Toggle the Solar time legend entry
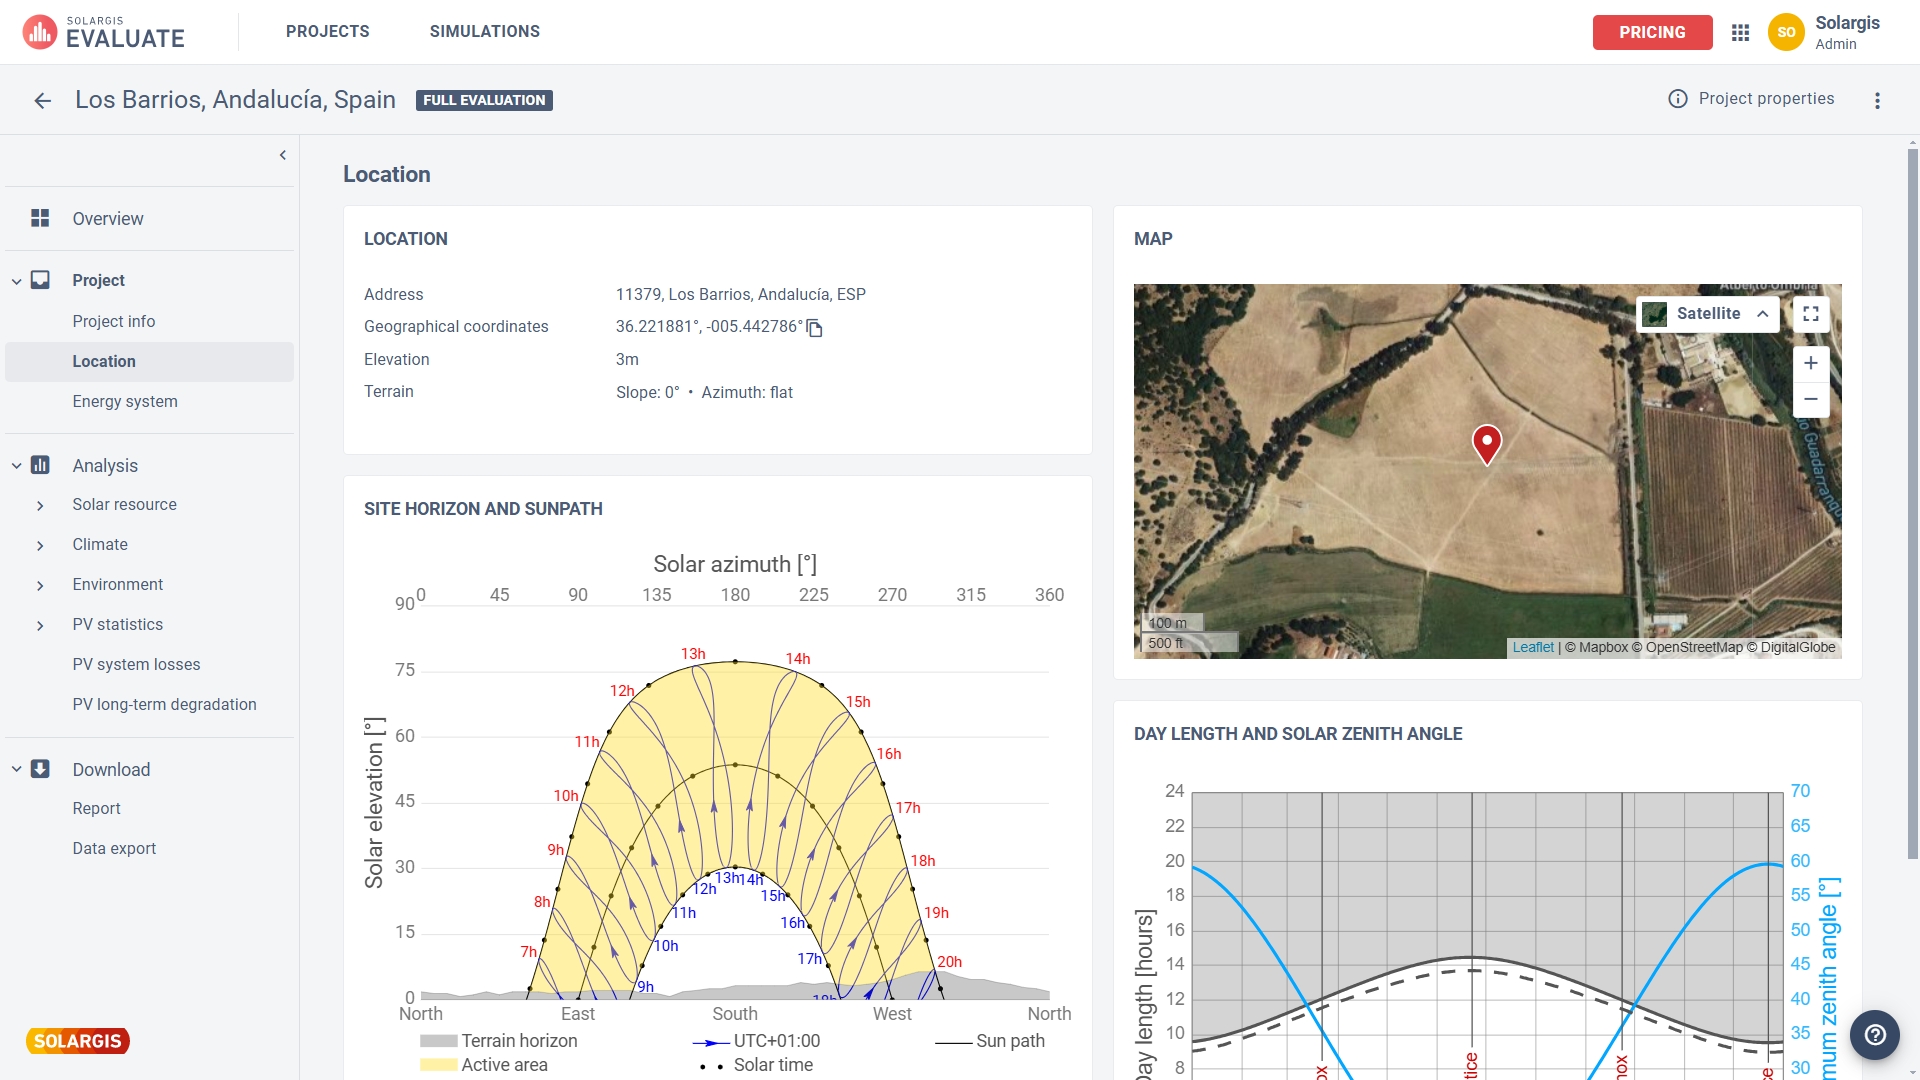1920x1080 pixels. (x=757, y=1065)
